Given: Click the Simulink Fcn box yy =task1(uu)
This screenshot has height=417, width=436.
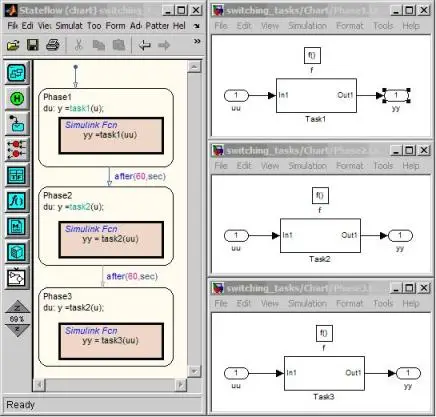Looking at the screenshot, I should pyautogui.click(x=111, y=135).
